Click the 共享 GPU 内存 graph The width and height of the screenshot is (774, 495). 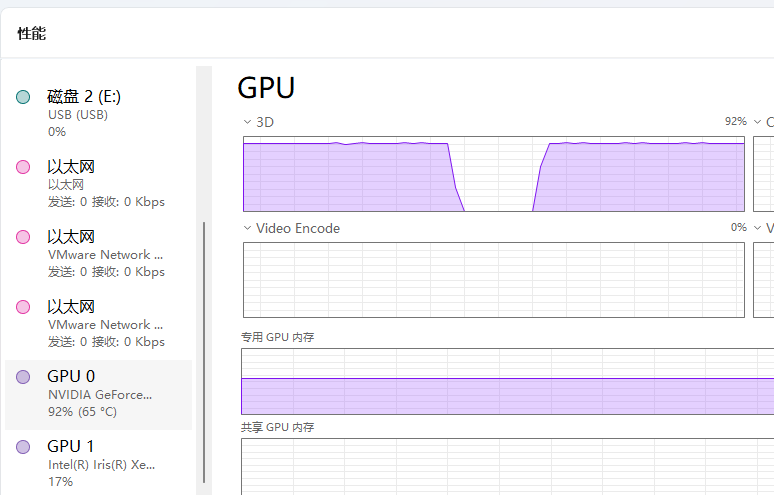[x=506, y=465]
